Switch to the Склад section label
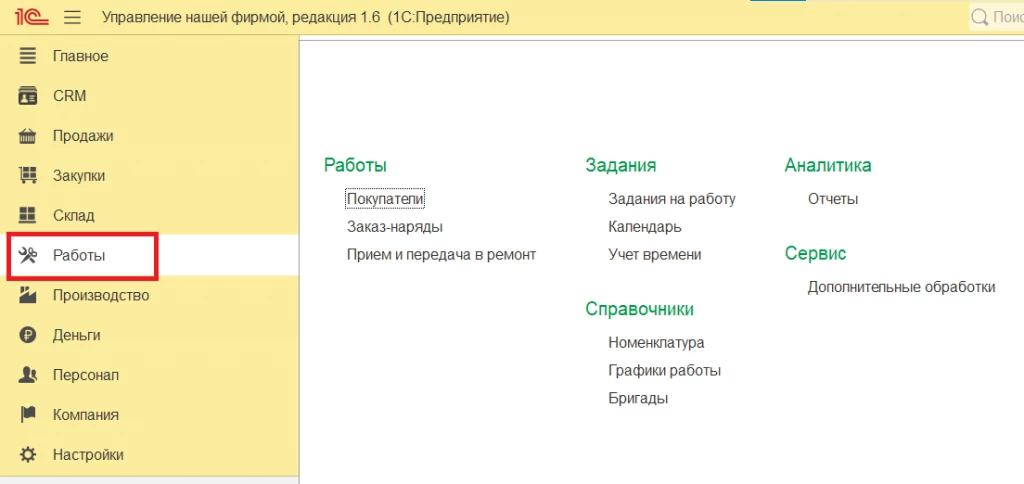Screen dimensions: 1024x484 coord(74,215)
